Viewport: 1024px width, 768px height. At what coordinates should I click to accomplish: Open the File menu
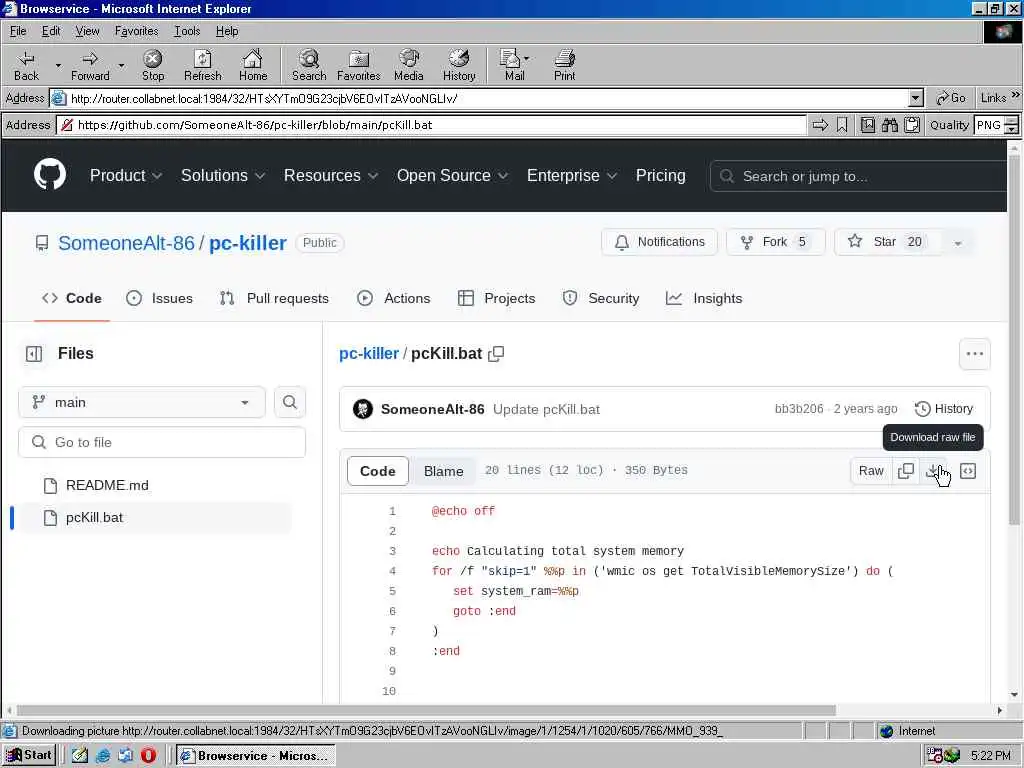18,31
